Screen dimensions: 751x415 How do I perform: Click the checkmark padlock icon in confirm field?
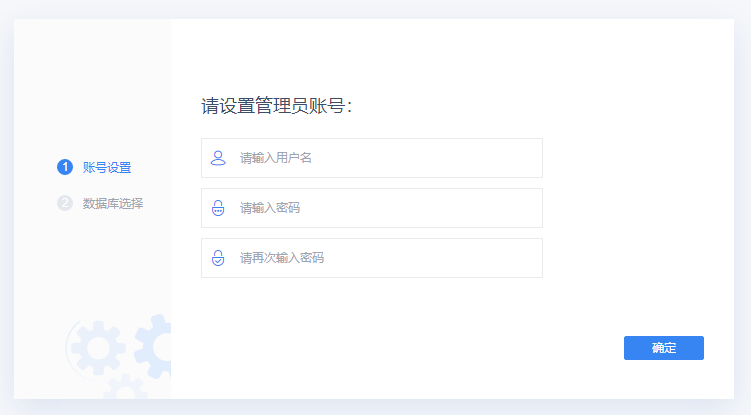(x=218, y=258)
